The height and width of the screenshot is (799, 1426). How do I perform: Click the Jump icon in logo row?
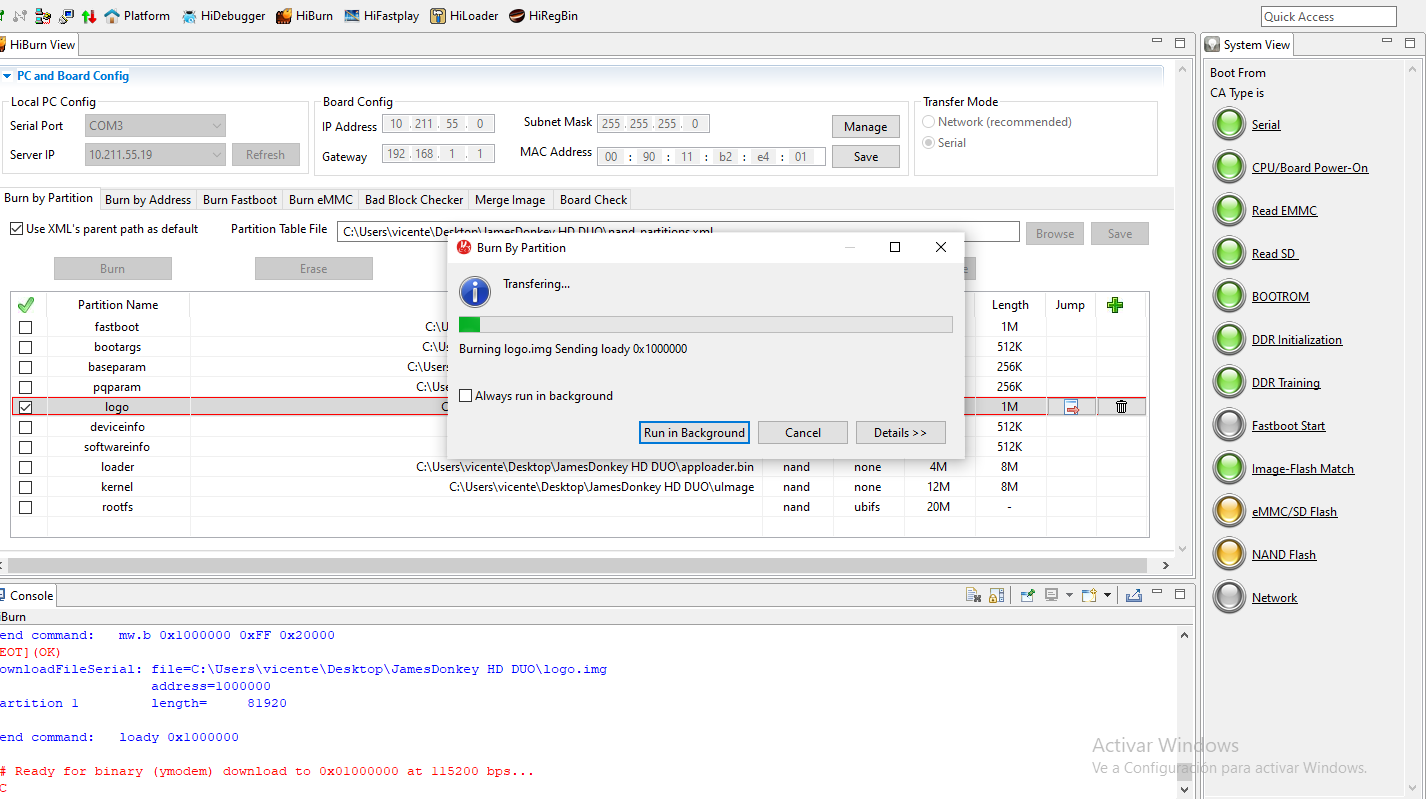point(1071,407)
